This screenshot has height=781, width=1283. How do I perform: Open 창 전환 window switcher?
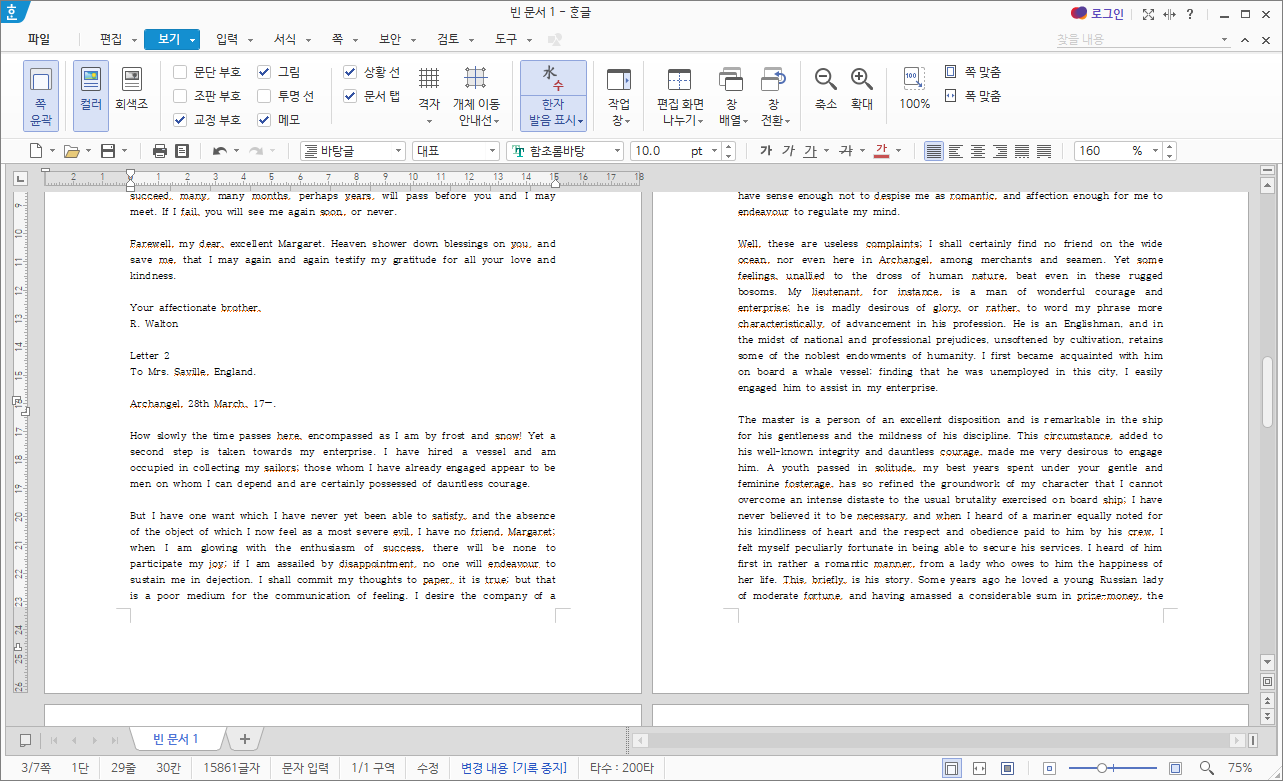774,96
